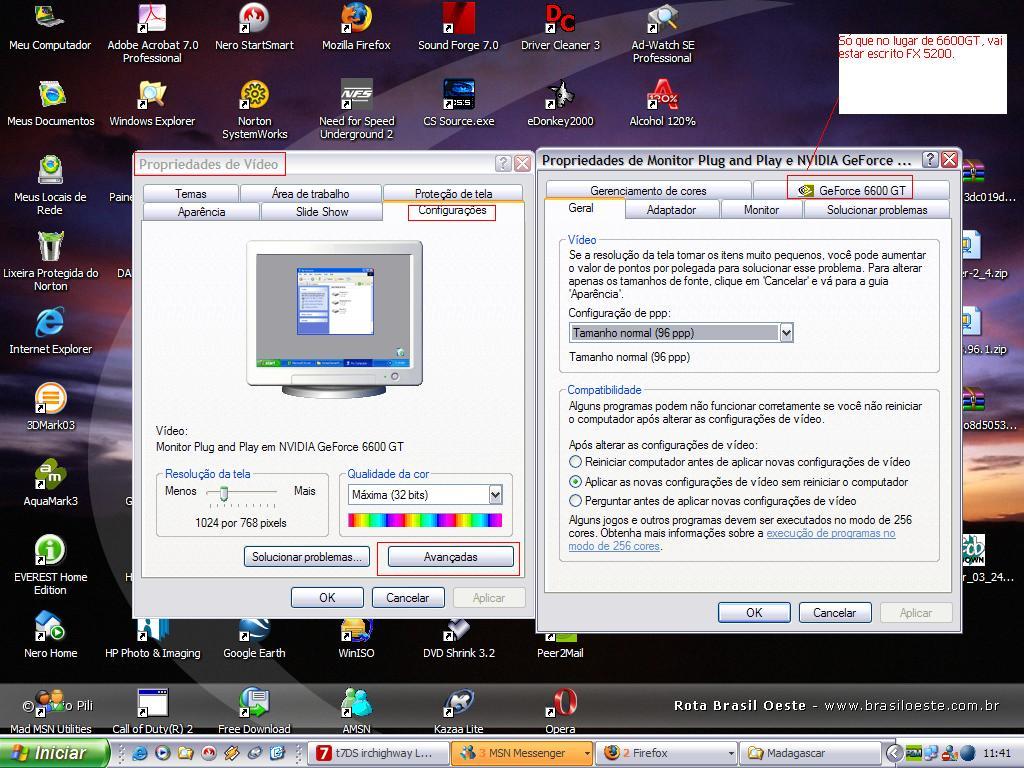Open the Gerenciamento de cores tab
1024x768 pixels.
coord(648,190)
